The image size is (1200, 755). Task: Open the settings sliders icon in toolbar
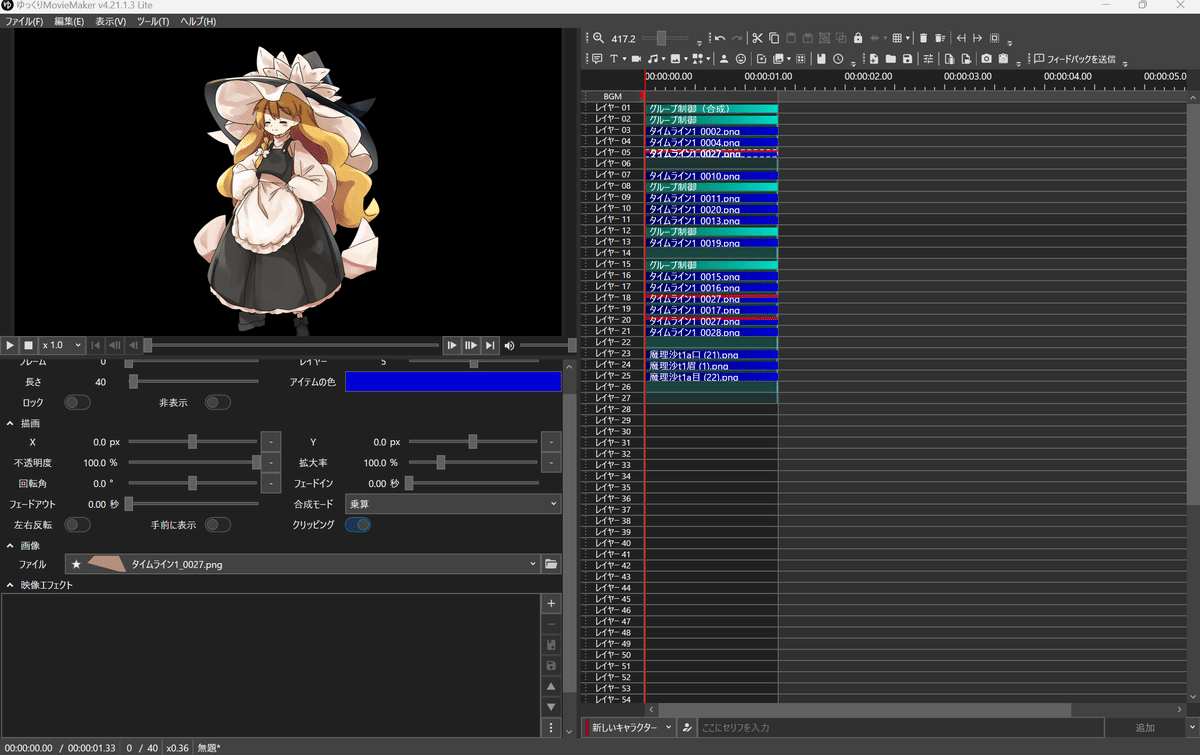pos(929,59)
